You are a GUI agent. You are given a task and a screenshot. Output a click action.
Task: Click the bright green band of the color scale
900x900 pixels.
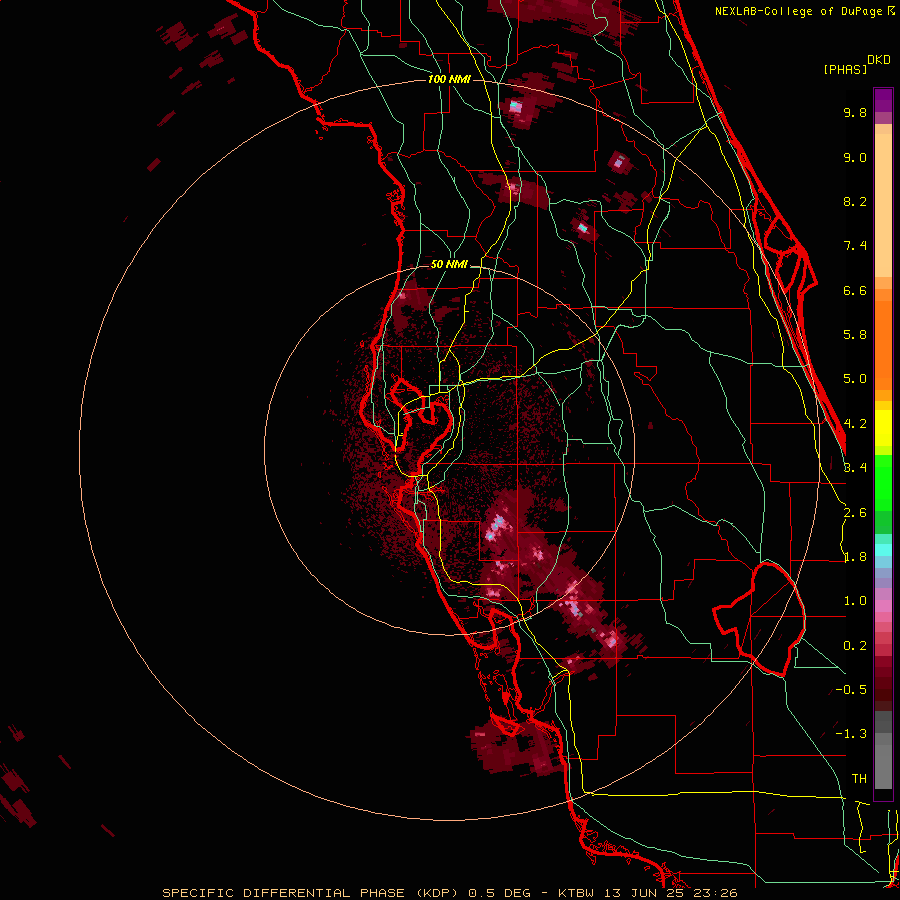[x=883, y=482]
